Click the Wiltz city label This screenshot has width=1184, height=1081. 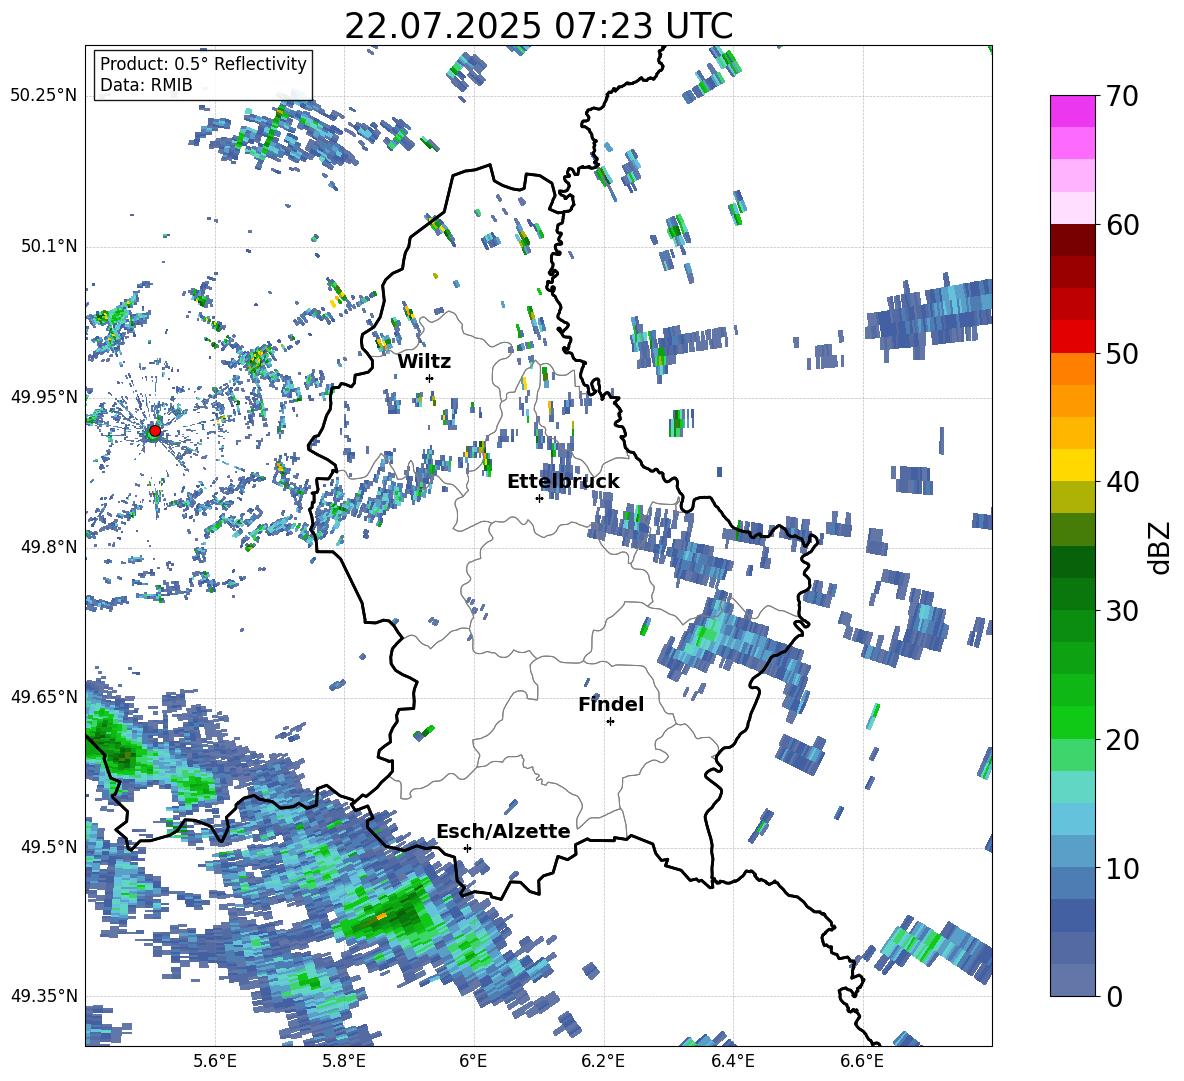(x=424, y=362)
